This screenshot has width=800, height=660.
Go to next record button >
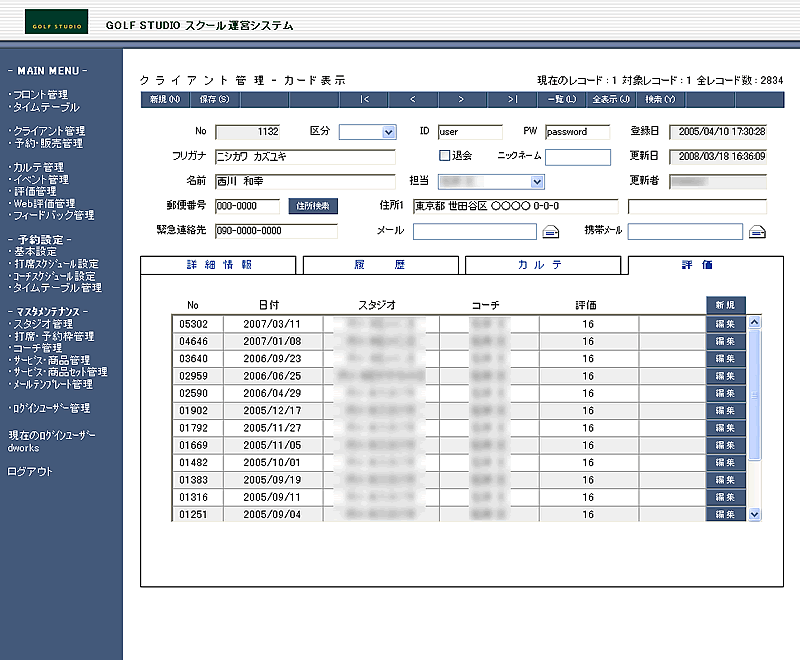pos(461,99)
